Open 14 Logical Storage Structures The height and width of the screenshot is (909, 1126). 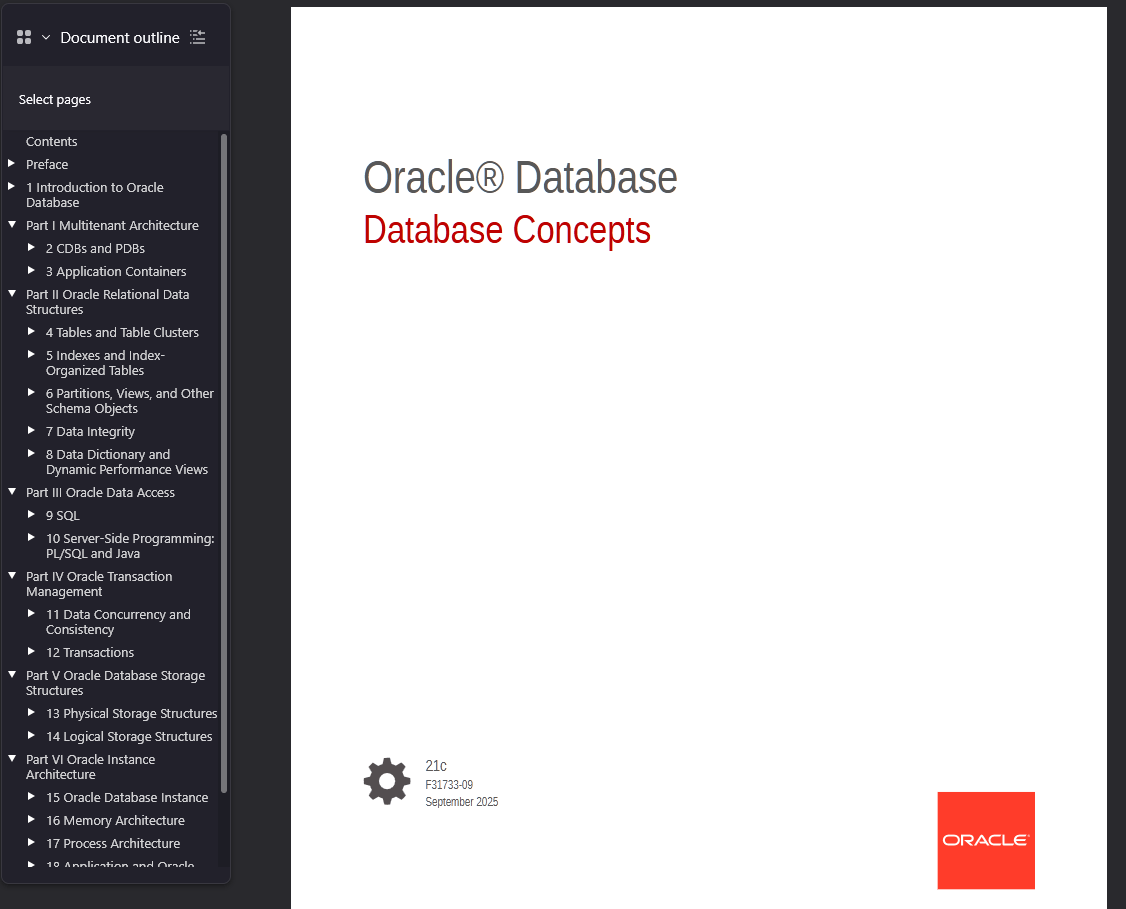(128, 736)
